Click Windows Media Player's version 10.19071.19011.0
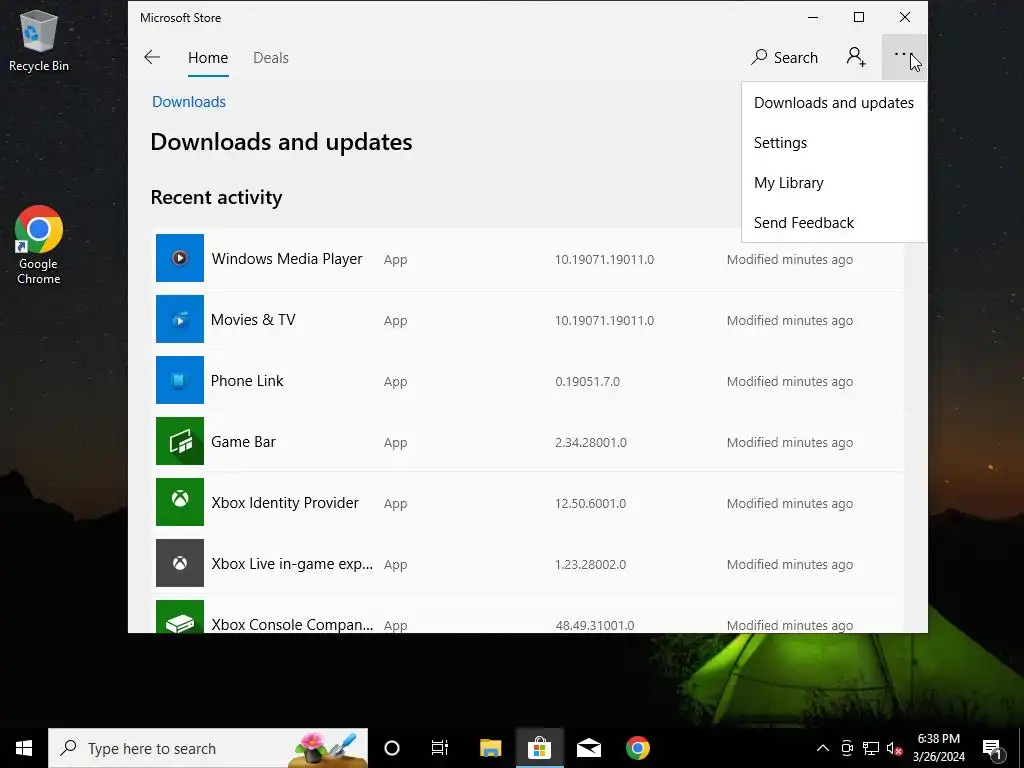1024x768 pixels. (x=605, y=260)
